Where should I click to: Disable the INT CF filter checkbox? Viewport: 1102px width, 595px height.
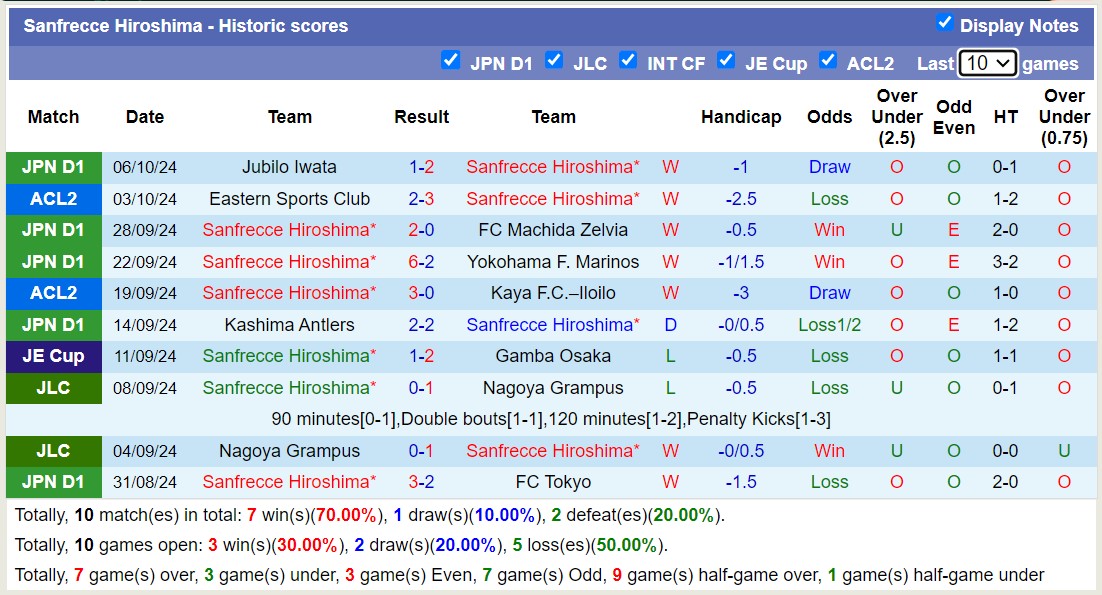pos(628,60)
